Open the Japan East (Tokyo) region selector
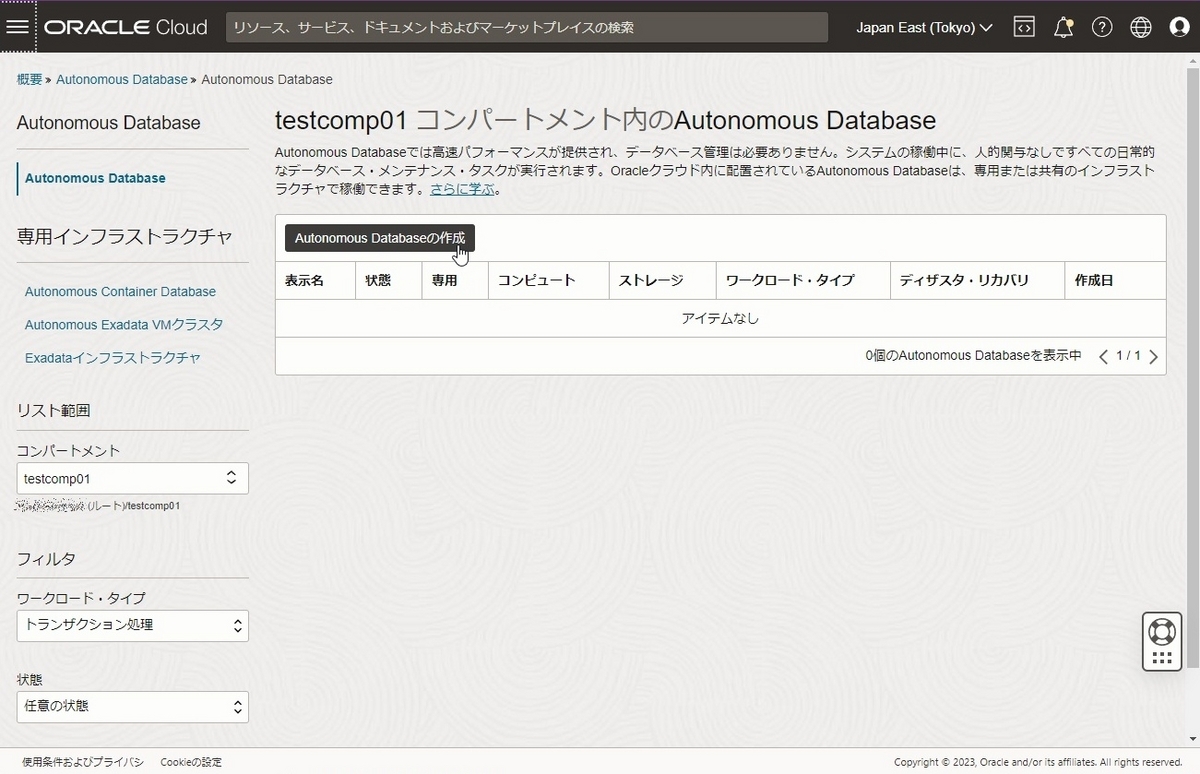Viewport: 1200px width, 774px height. (x=922, y=27)
